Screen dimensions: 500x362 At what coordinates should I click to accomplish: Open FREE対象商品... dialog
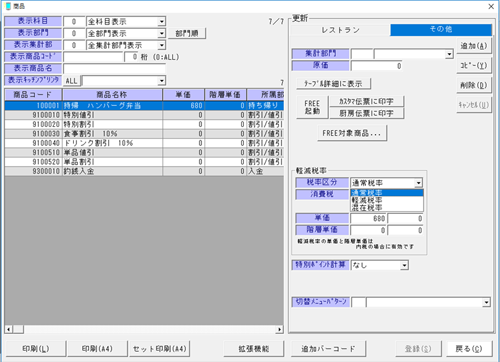click(352, 133)
